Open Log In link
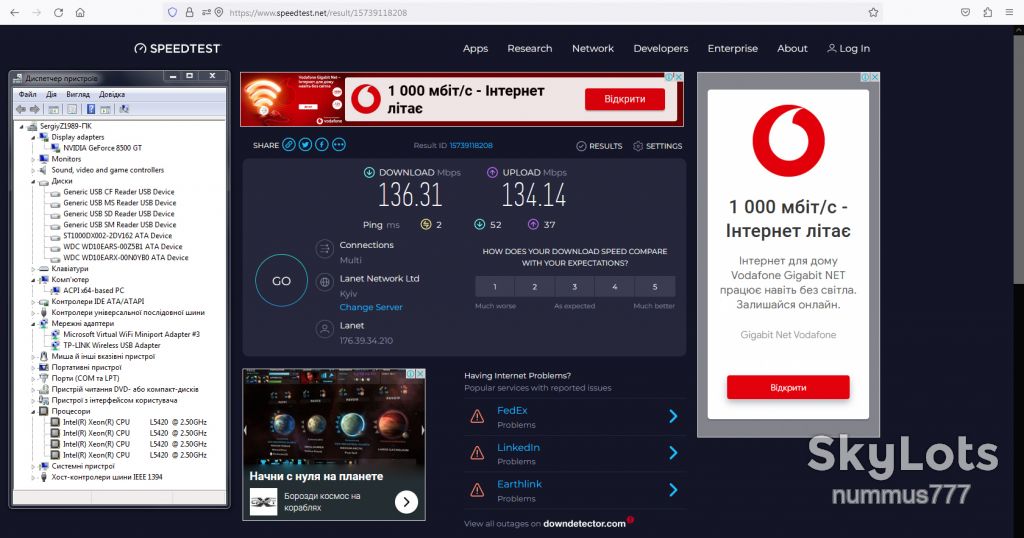The height and width of the screenshot is (538, 1024). click(848, 48)
